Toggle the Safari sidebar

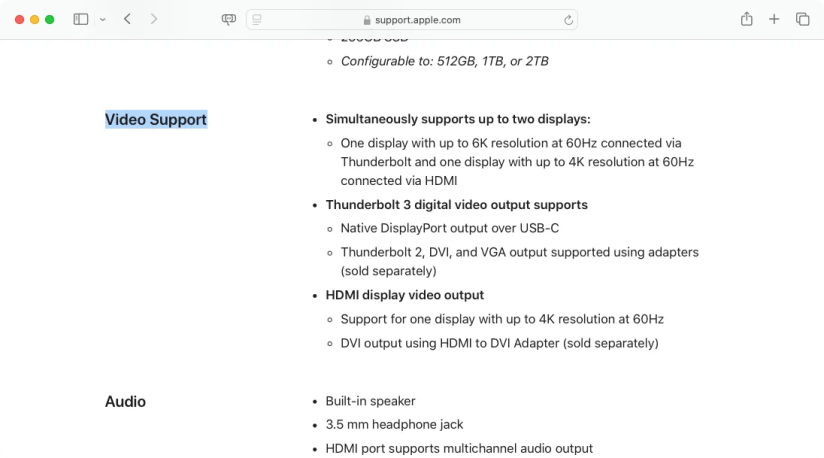tap(80, 19)
